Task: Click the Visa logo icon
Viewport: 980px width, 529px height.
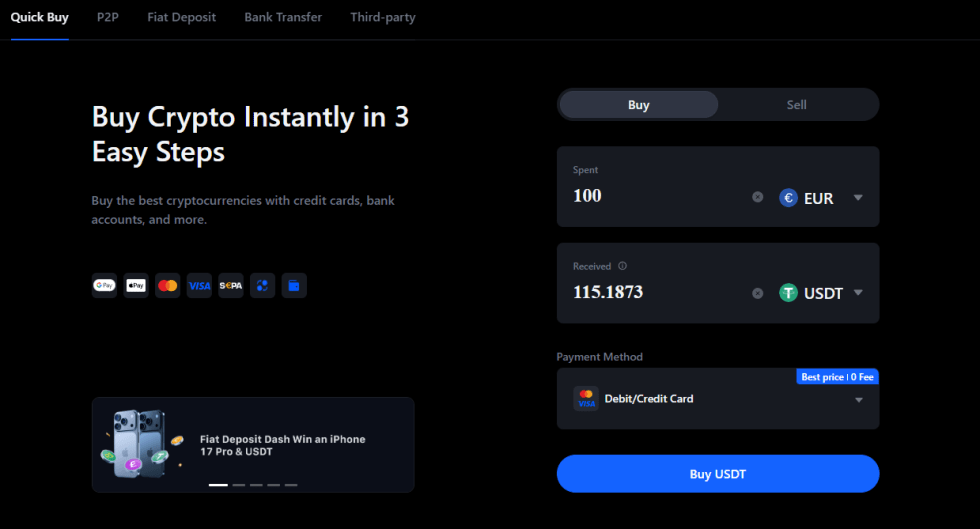Action: tap(199, 286)
